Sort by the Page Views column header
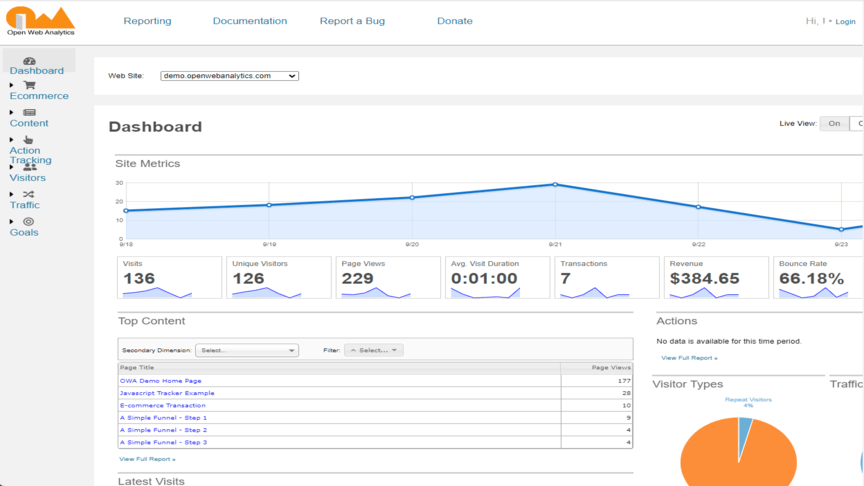Image resolution: width=864 pixels, height=486 pixels. point(597,368)
